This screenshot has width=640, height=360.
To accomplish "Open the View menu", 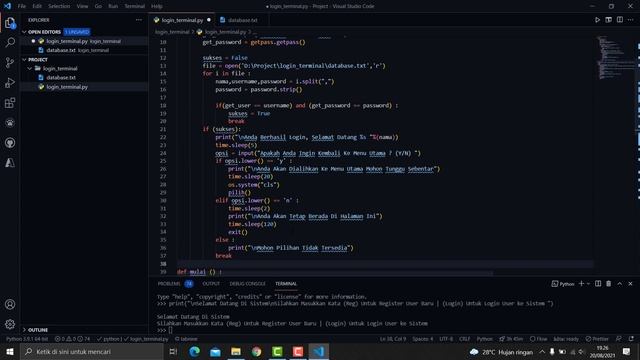I will 82,6.
